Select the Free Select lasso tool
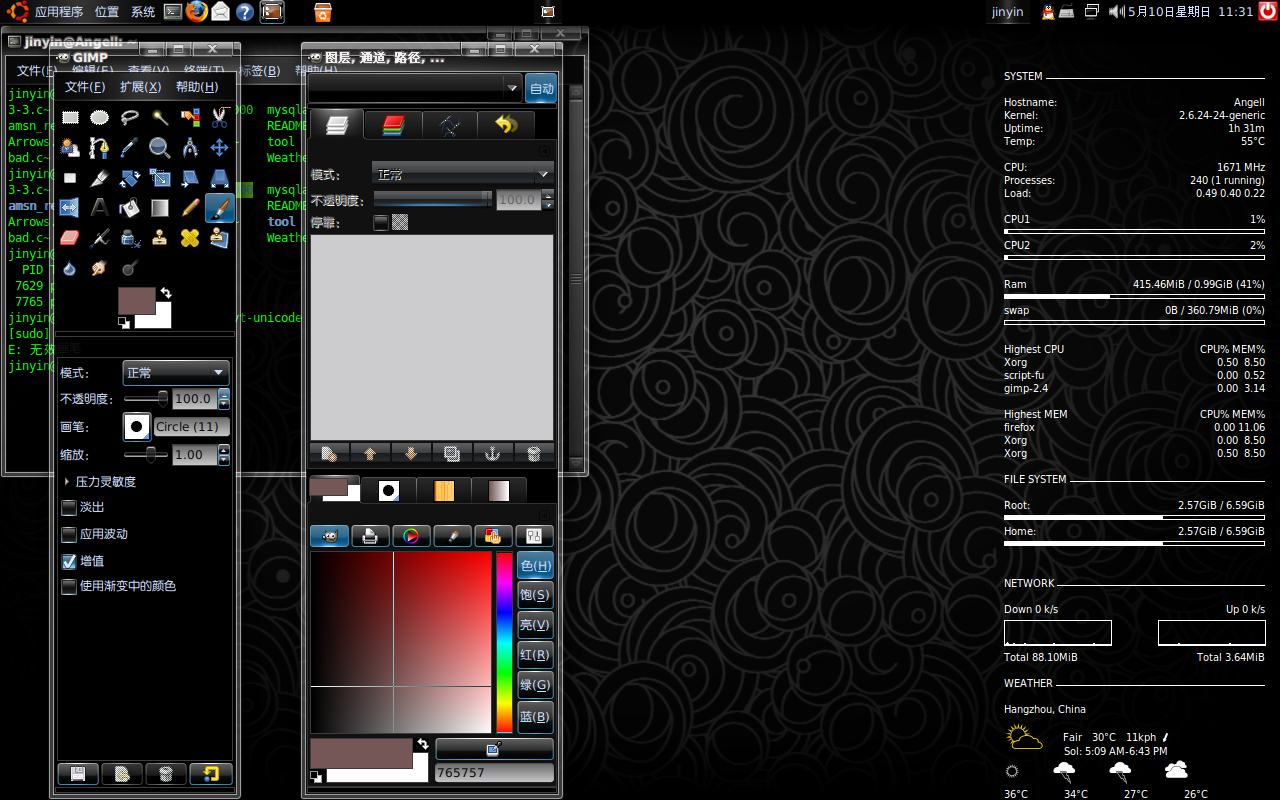This screenshot has width=1280, height=800. [130, 117]
